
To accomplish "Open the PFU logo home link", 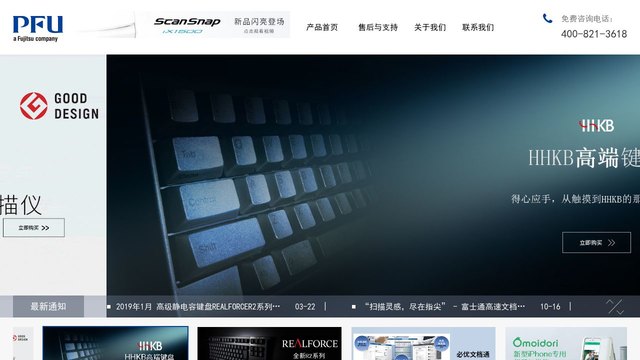I will tap(38, 29).
